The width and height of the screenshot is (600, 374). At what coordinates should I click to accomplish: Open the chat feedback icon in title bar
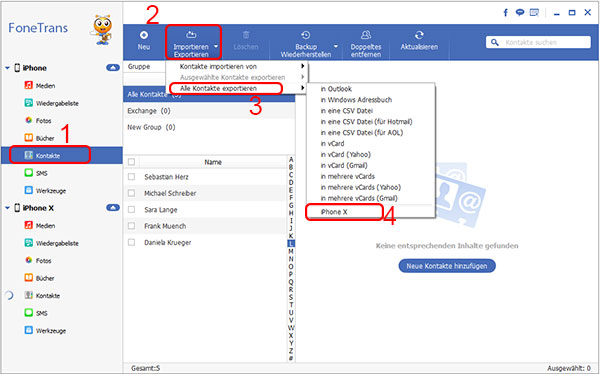coord(520,13)
